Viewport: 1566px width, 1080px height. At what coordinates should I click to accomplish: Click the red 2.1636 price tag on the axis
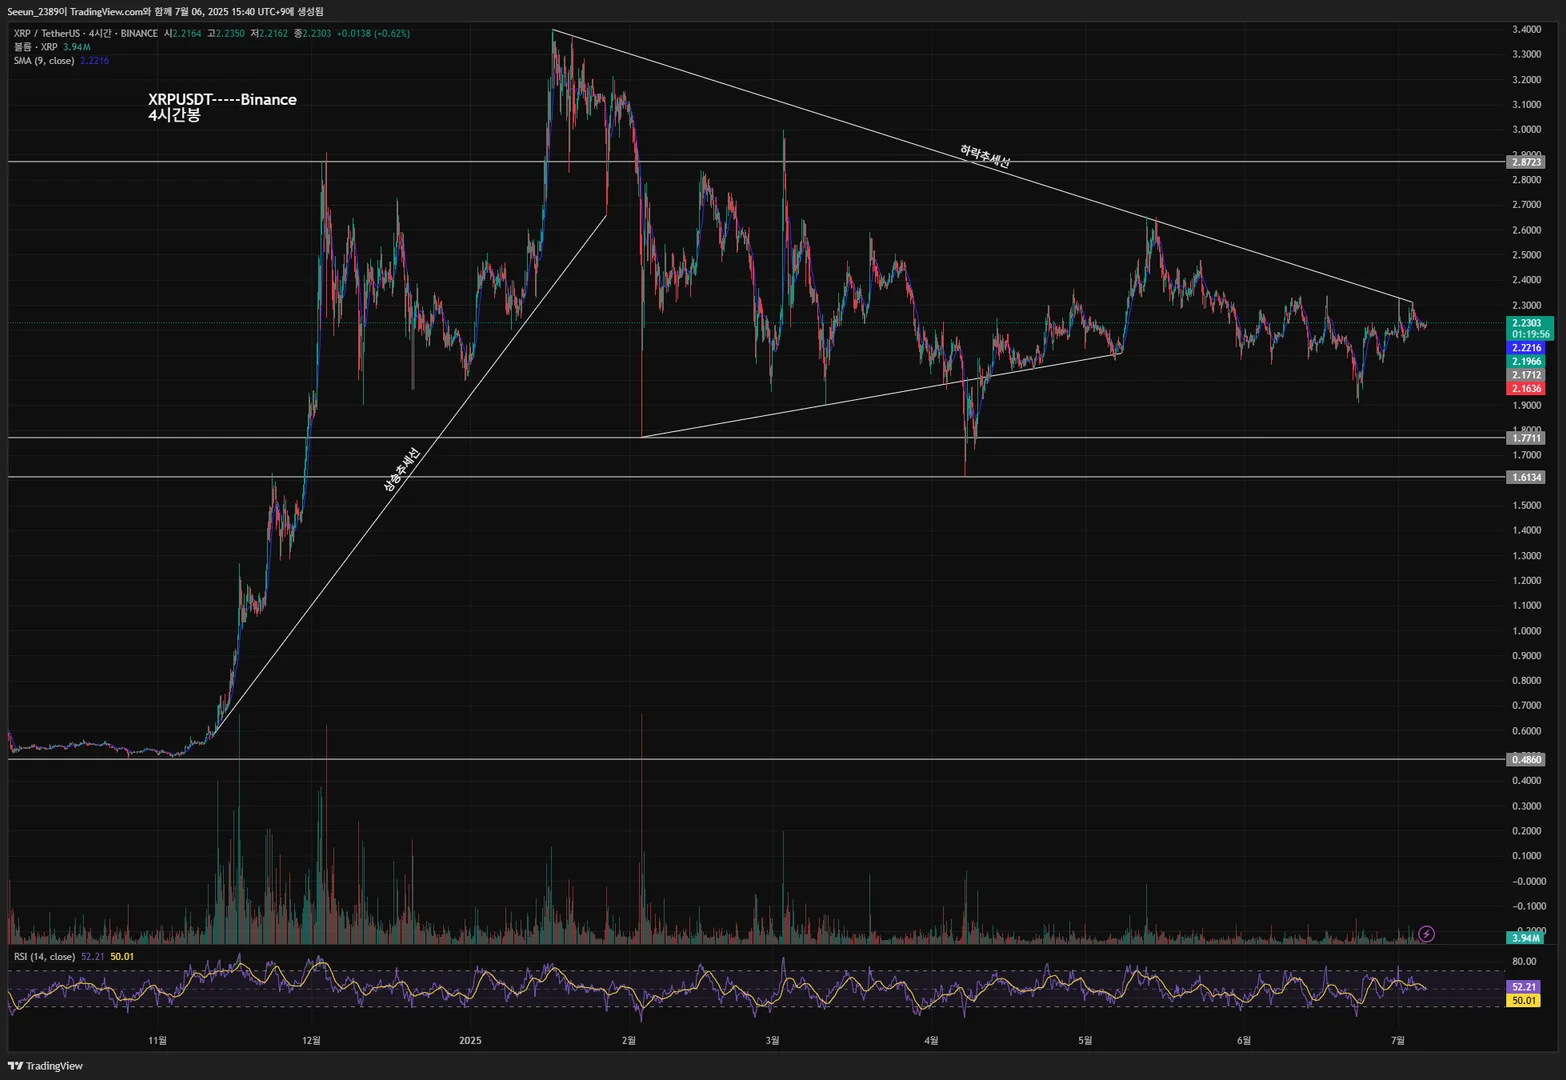point(1526,389)
